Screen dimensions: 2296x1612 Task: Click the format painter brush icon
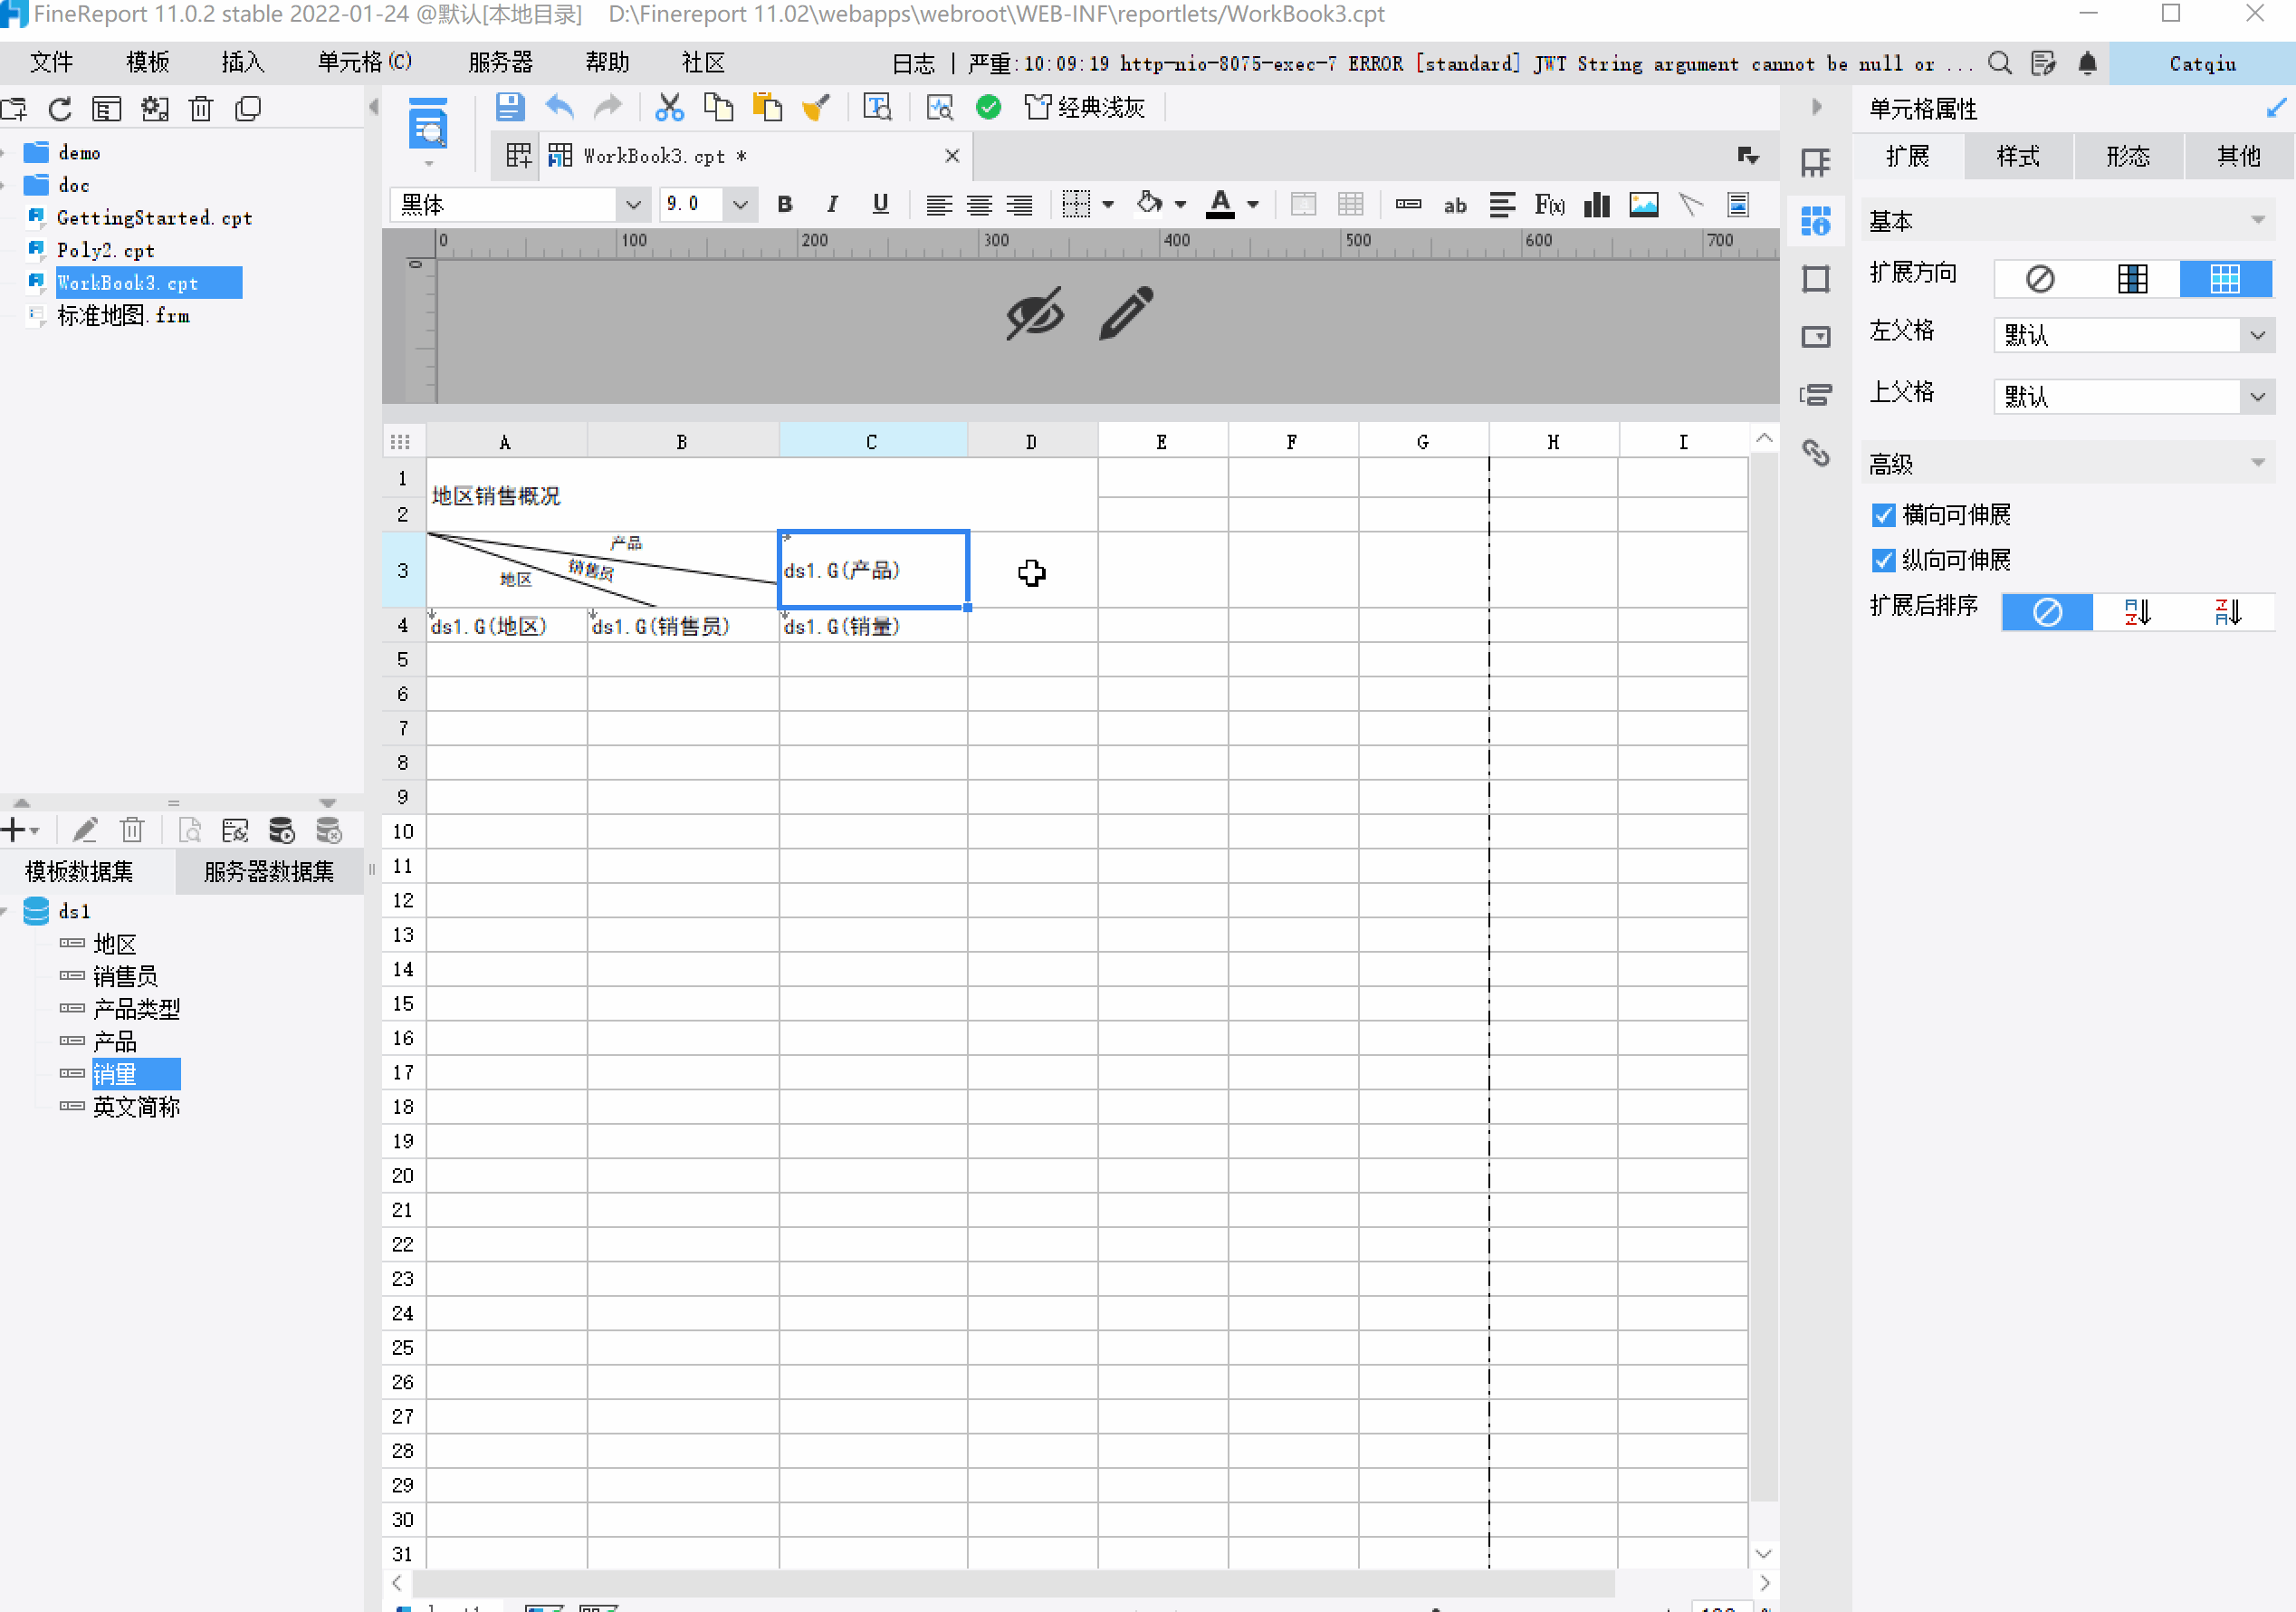tap(816, 107)
